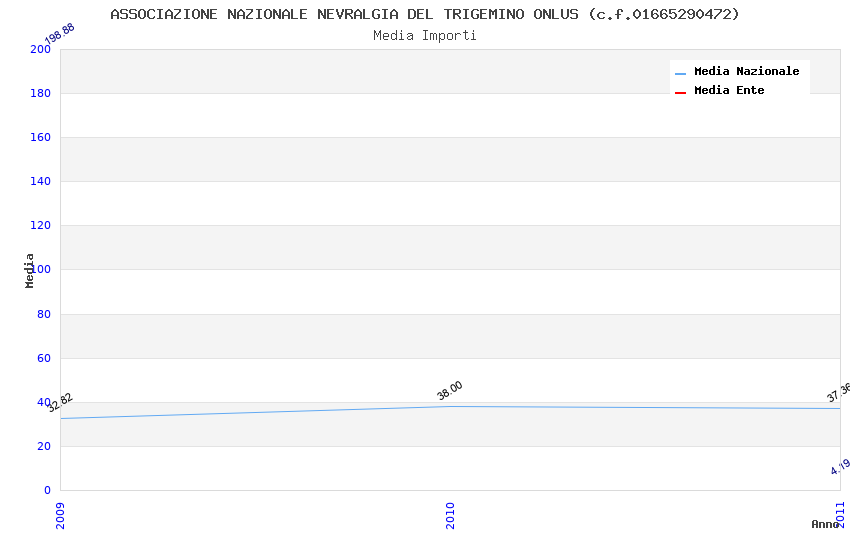
Task: Click the y-axis value 0
Action: tap(47, 490)
